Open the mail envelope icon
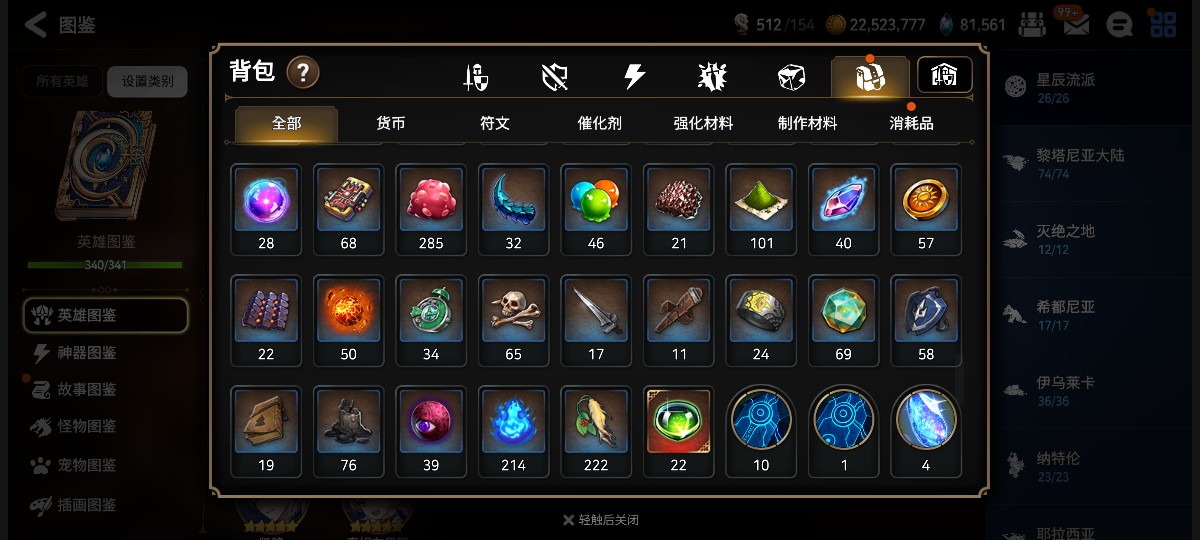 click(1076, 24)
